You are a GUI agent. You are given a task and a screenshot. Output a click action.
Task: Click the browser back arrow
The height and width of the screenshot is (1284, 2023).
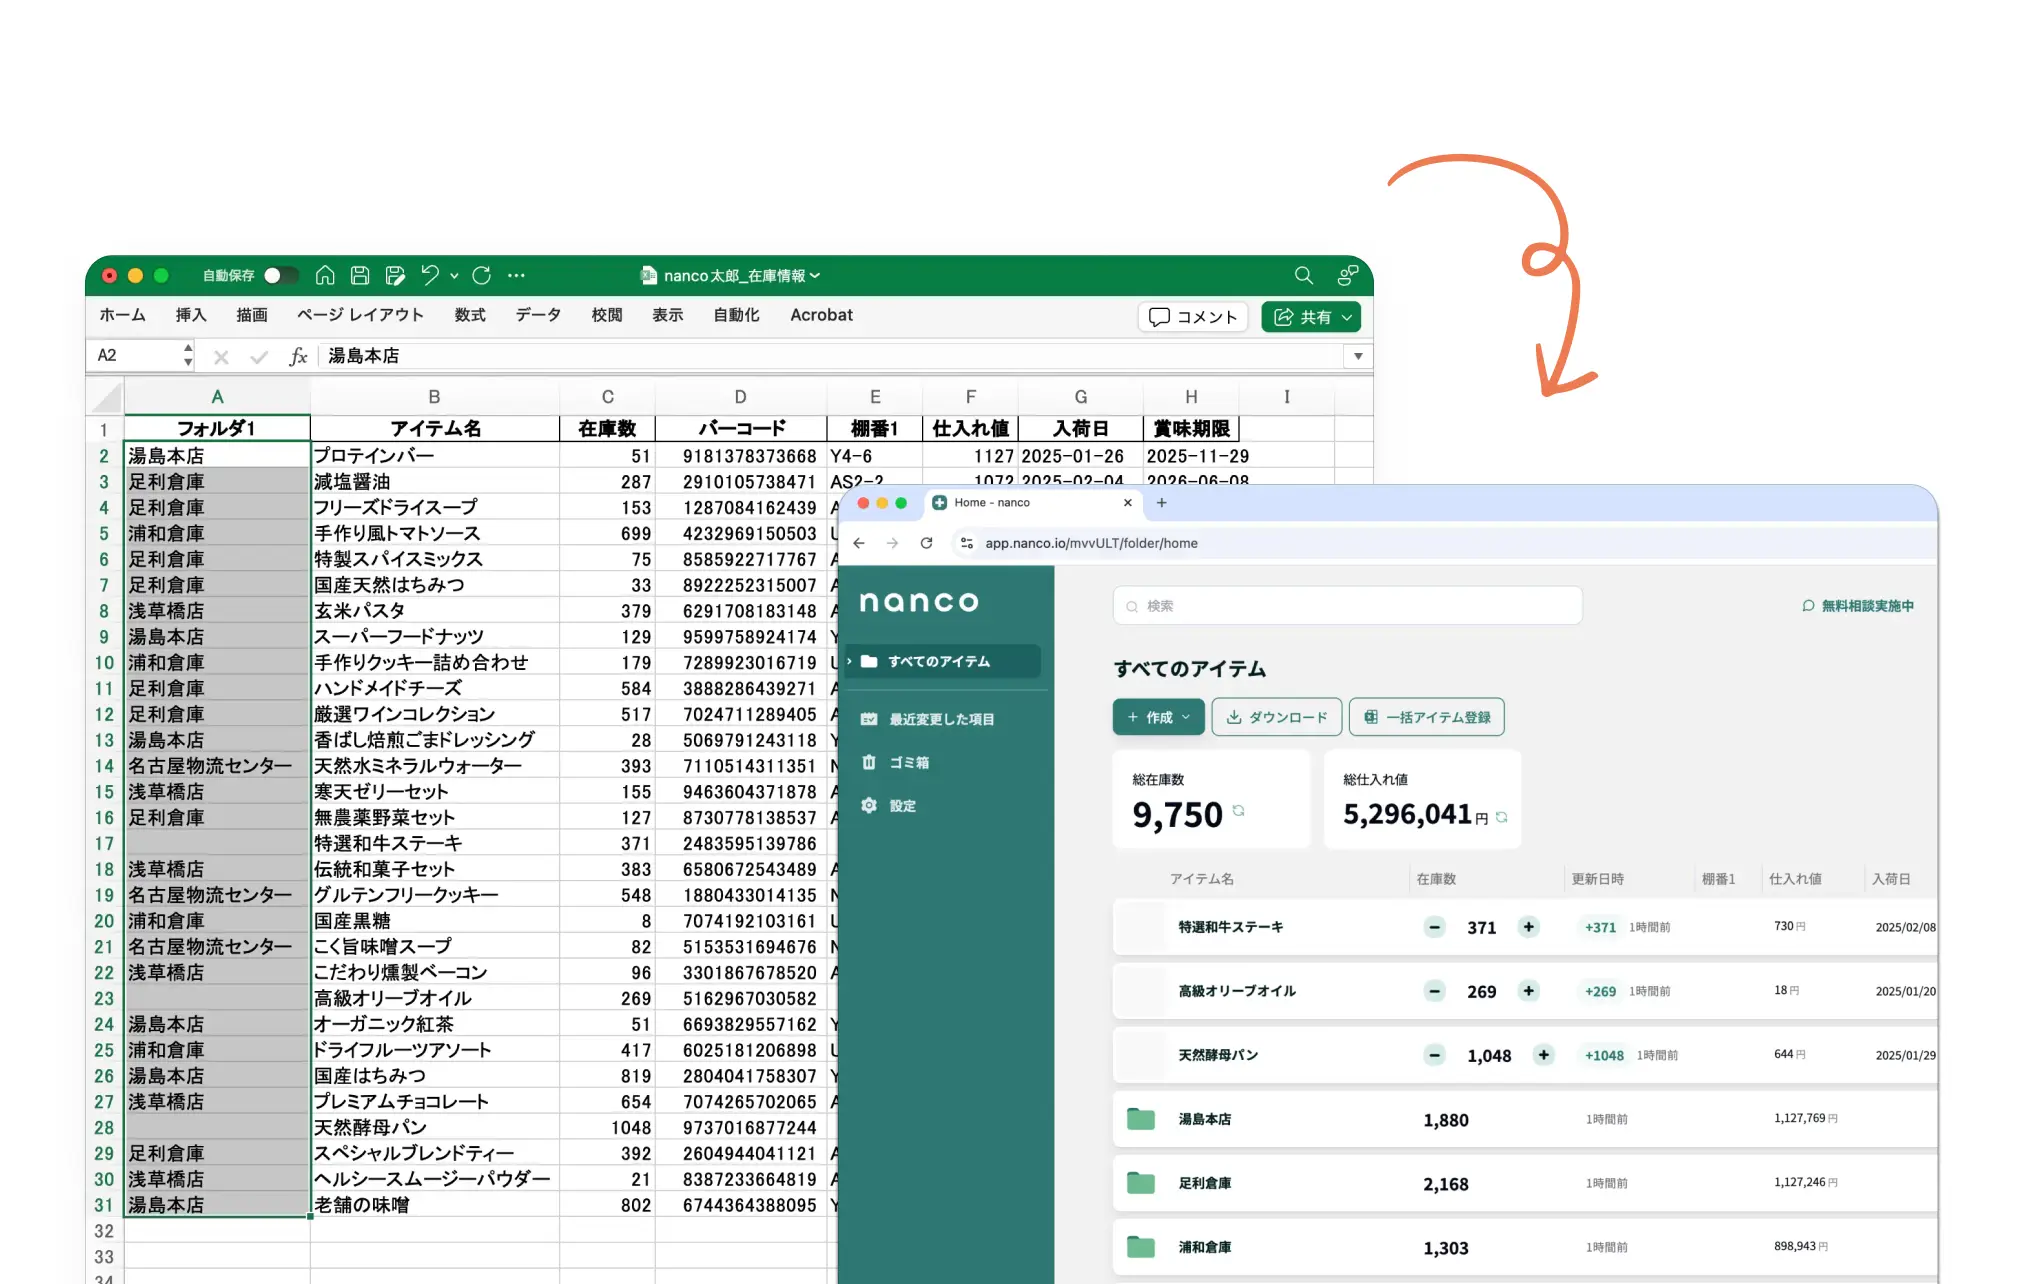coord(859,543)
